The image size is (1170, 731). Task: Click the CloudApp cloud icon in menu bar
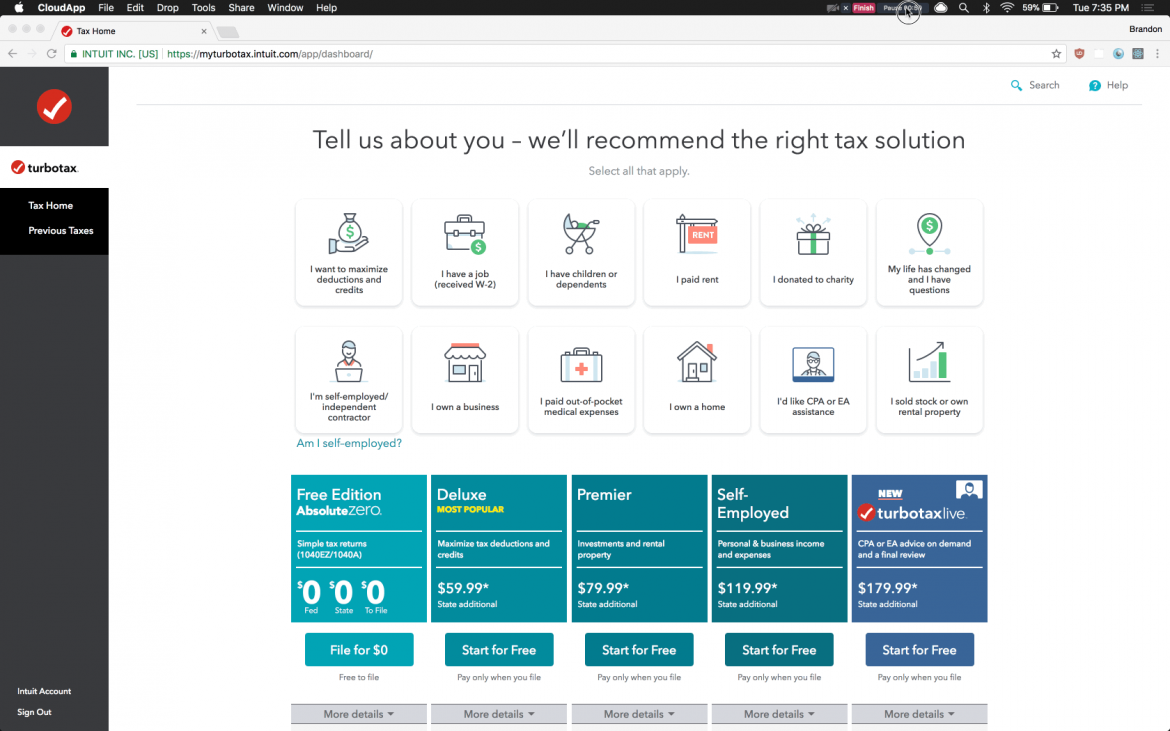940,7
